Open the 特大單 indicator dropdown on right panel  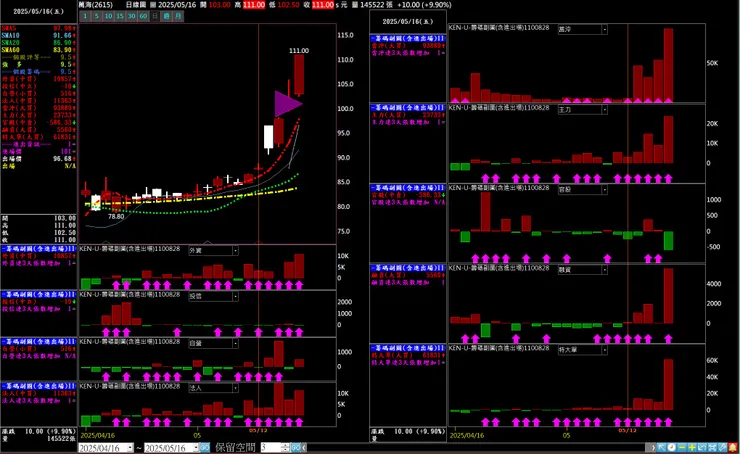[604, 350]
